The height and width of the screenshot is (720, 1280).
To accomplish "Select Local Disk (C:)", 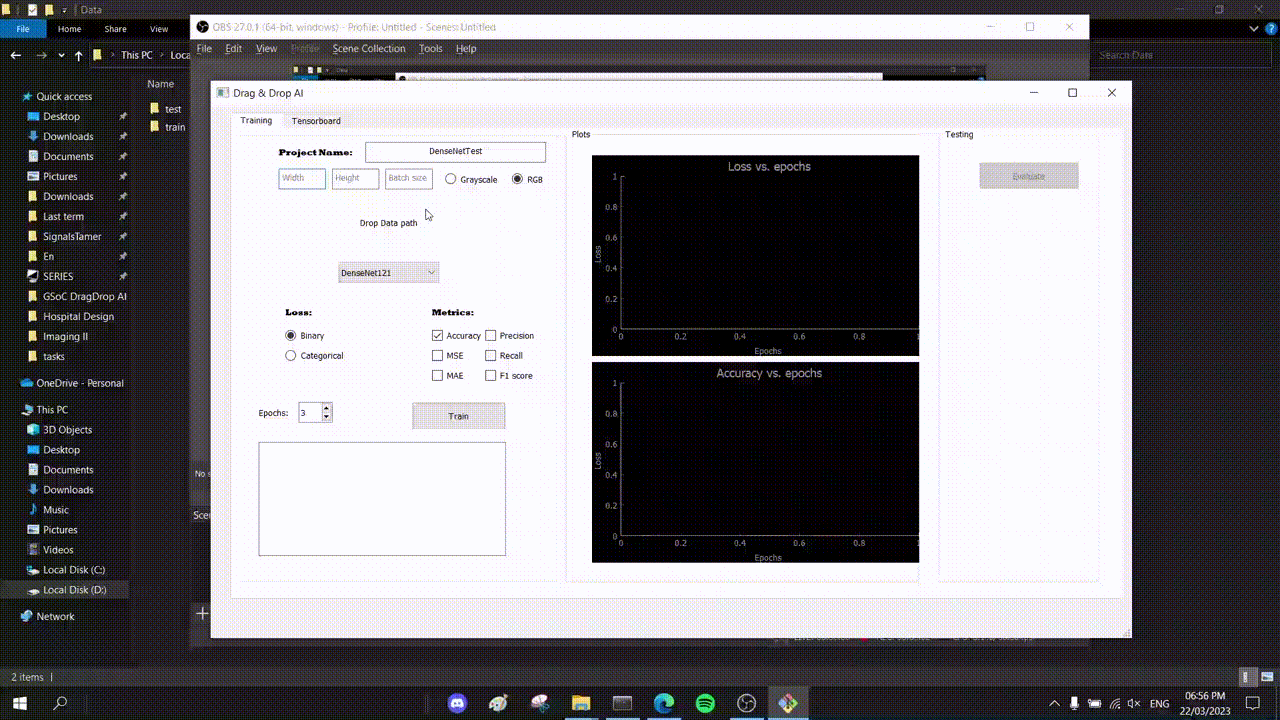I will (74, 570).
